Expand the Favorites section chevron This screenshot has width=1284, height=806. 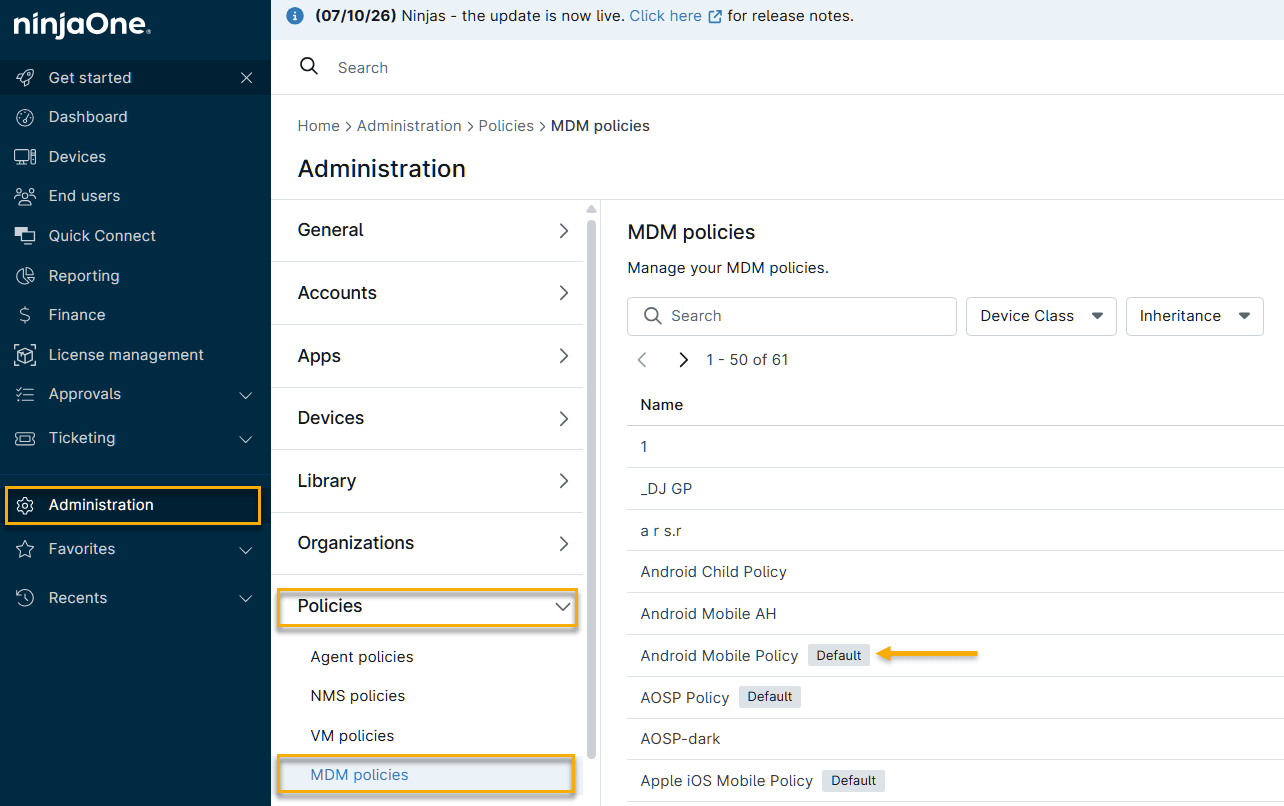[246, 550]
